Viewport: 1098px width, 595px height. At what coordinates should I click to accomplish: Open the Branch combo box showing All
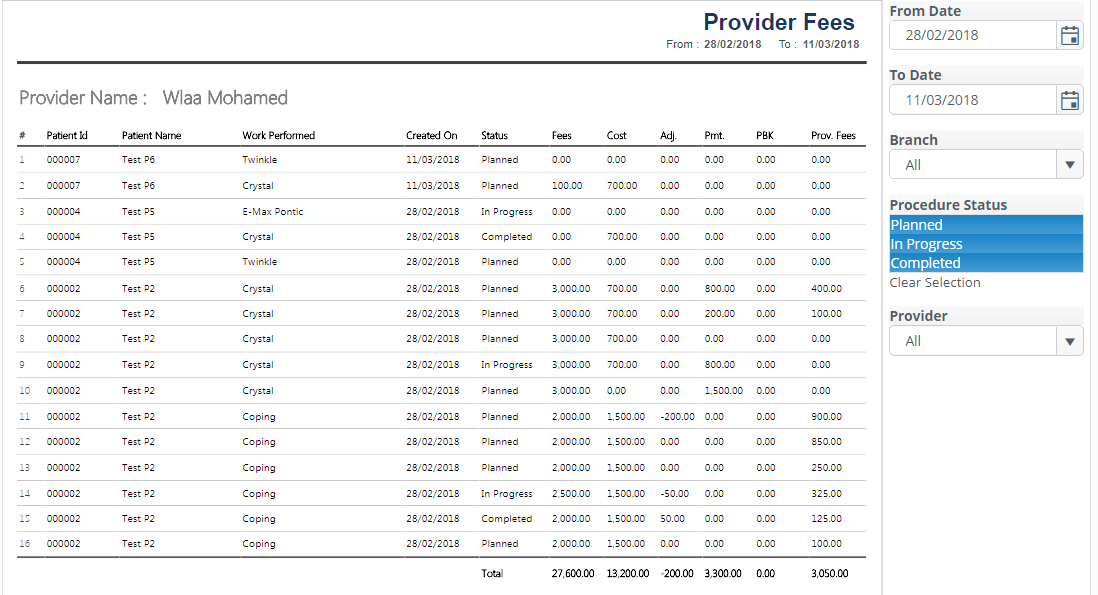pos(972,165)
